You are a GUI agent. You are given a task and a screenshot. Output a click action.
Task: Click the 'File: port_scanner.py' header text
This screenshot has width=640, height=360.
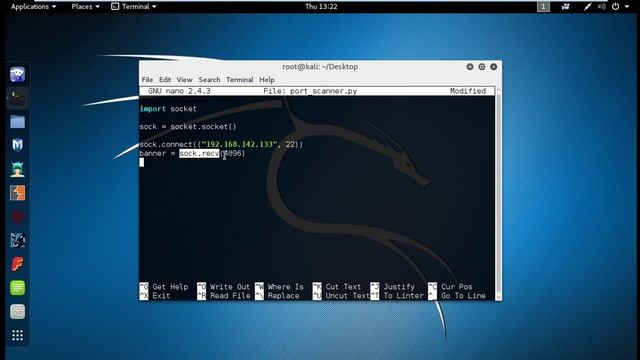(x=310, y=91)
